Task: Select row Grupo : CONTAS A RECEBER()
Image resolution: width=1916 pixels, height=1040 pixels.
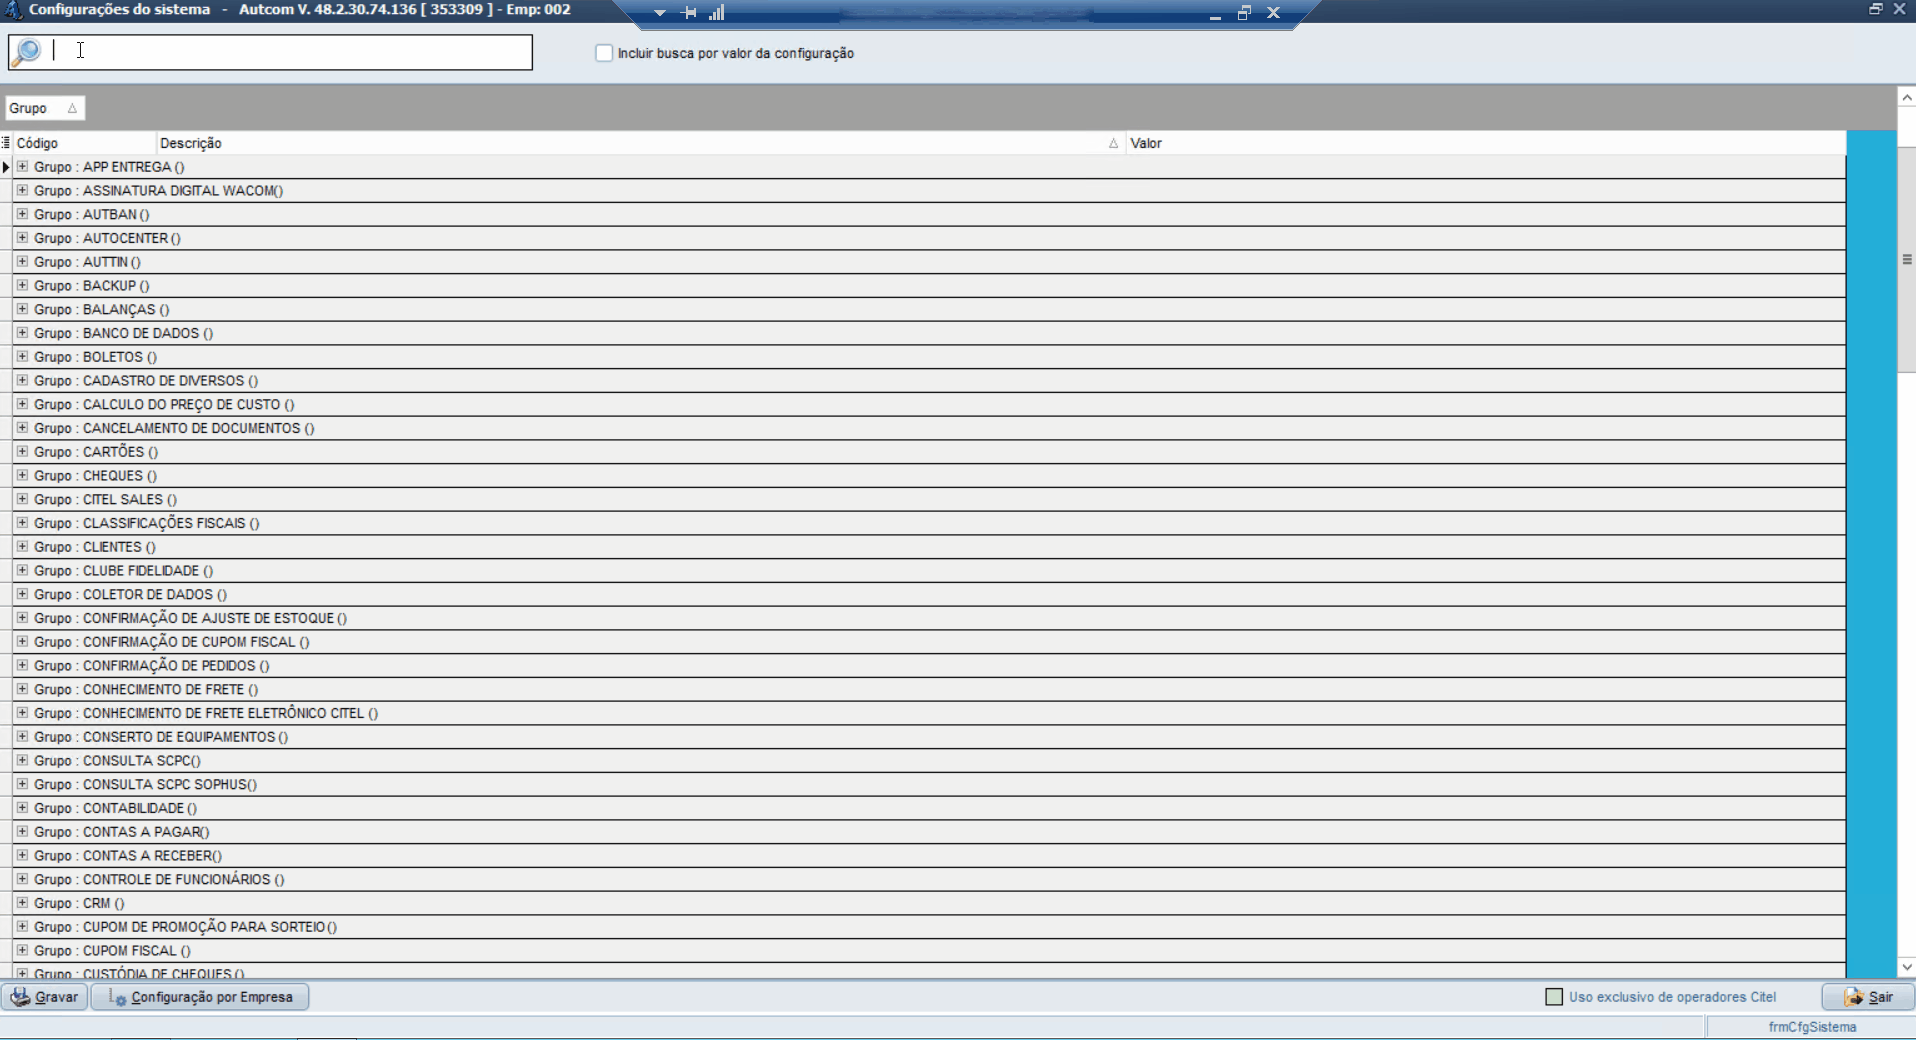Action: pos(930,856)
